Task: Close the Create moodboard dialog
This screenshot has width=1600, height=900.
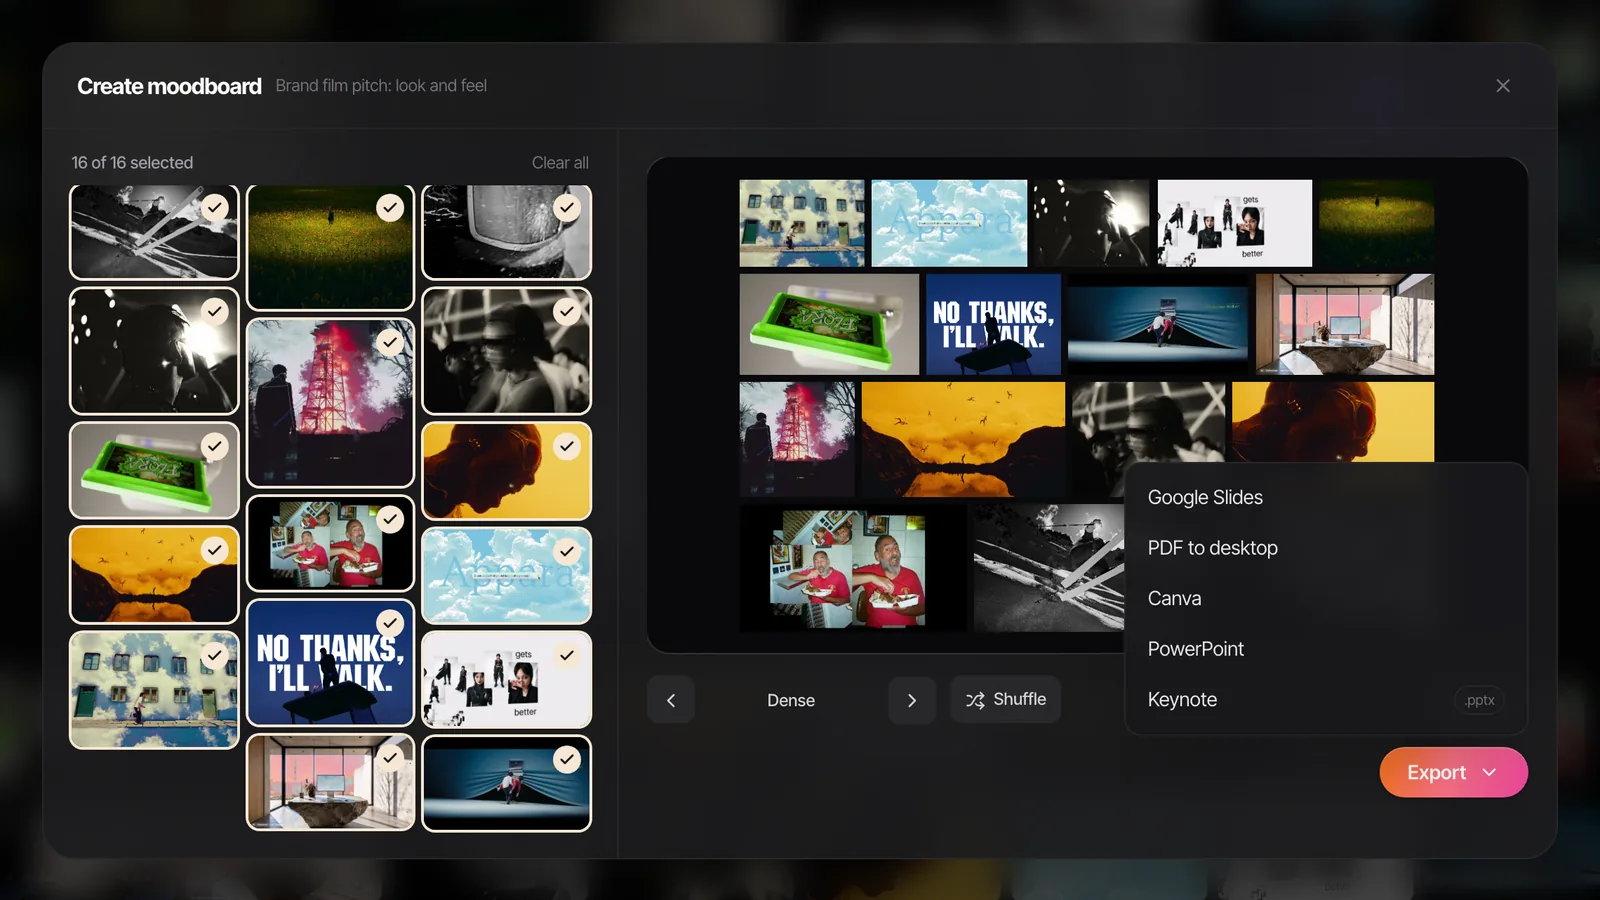Action: [1502, 86]
